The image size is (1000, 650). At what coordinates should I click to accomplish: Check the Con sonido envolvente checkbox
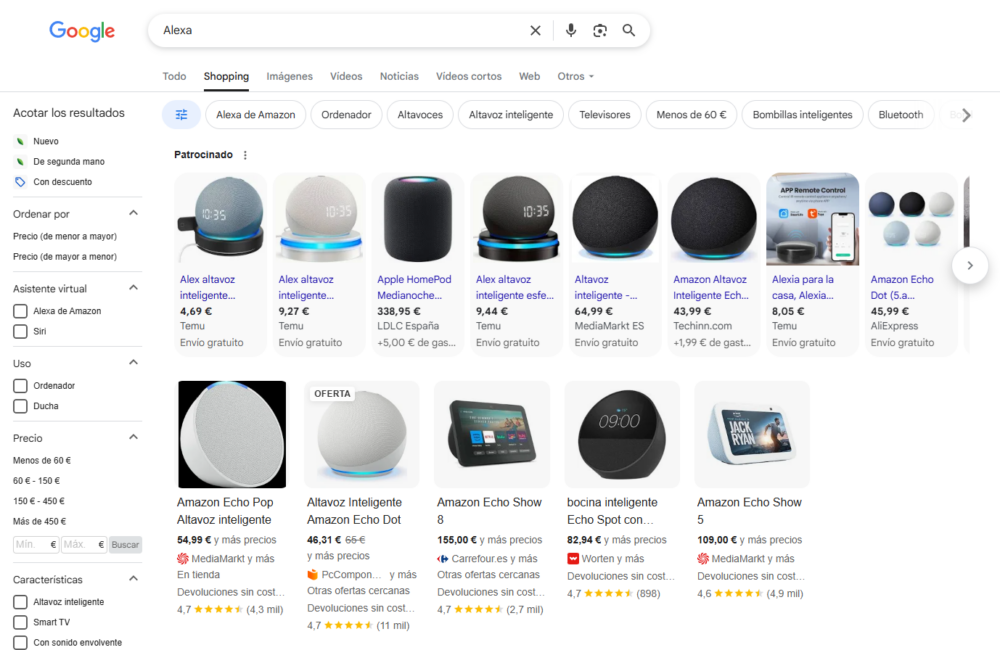click(20, 642)
